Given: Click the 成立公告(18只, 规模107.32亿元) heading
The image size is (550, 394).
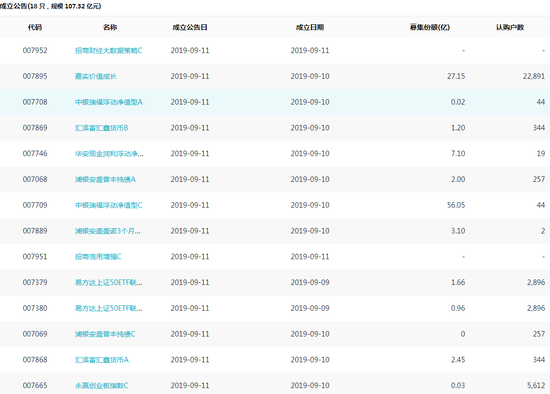Looking at the screenshot, I should pyautogui.click(x=51, y=6).
